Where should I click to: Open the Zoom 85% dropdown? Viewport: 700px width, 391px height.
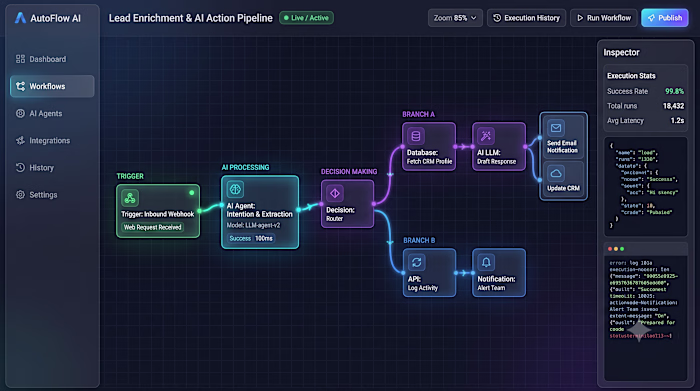pos(455,18)
